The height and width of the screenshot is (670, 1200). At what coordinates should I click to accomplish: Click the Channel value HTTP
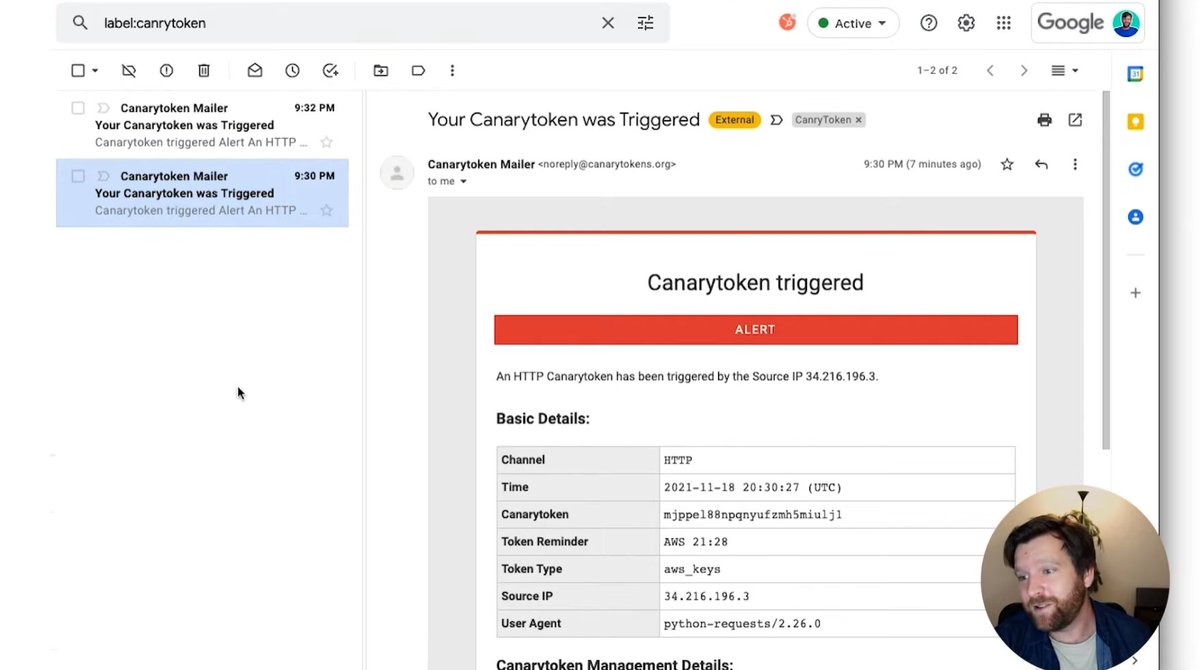pyautogui.click(x=678, y=460)
